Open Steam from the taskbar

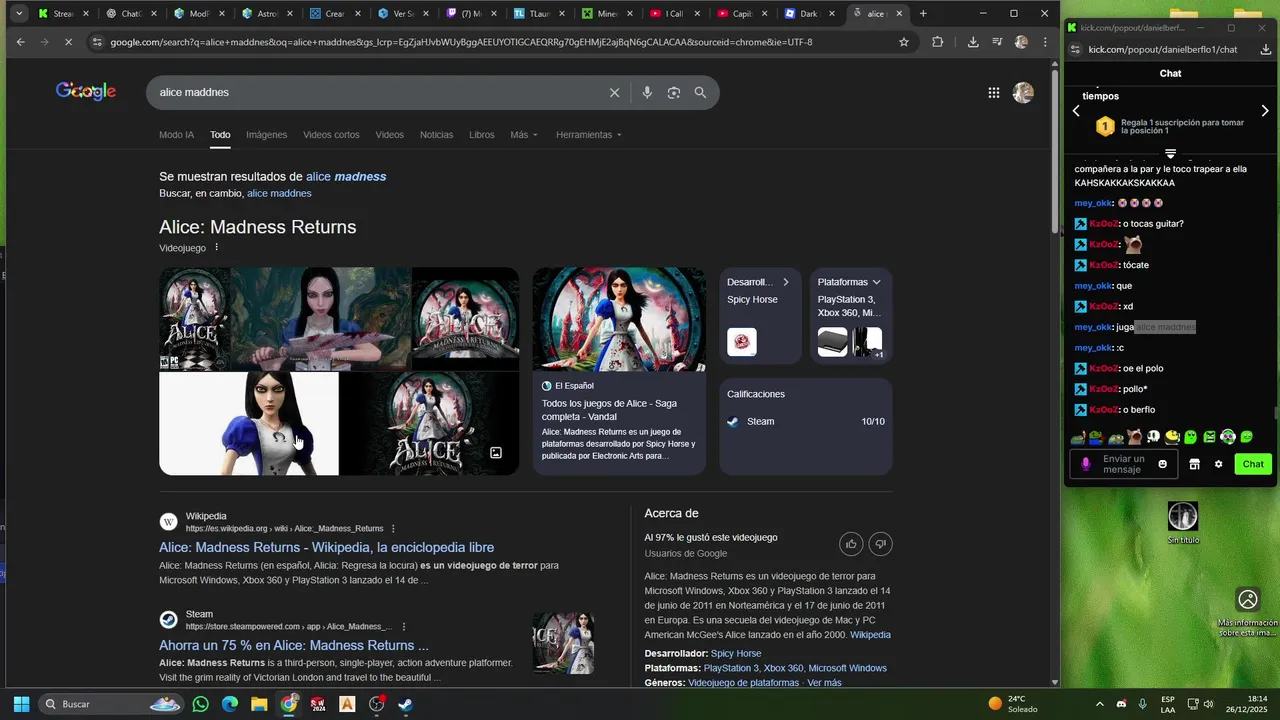click(x=406, y=704)
